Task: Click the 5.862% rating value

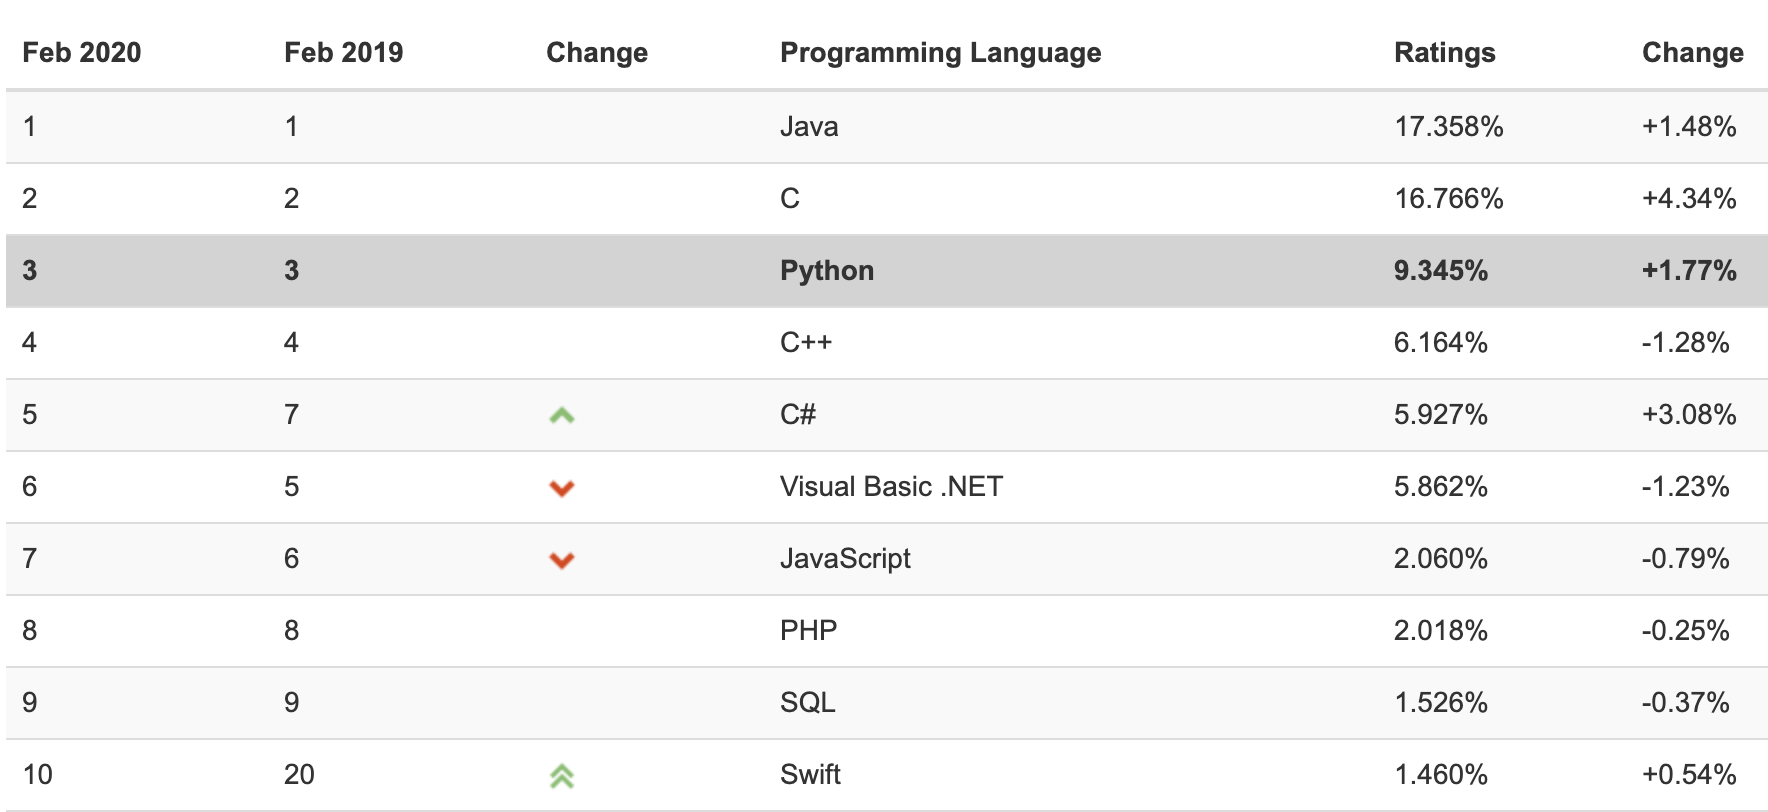Action: tap(1441, 487)
